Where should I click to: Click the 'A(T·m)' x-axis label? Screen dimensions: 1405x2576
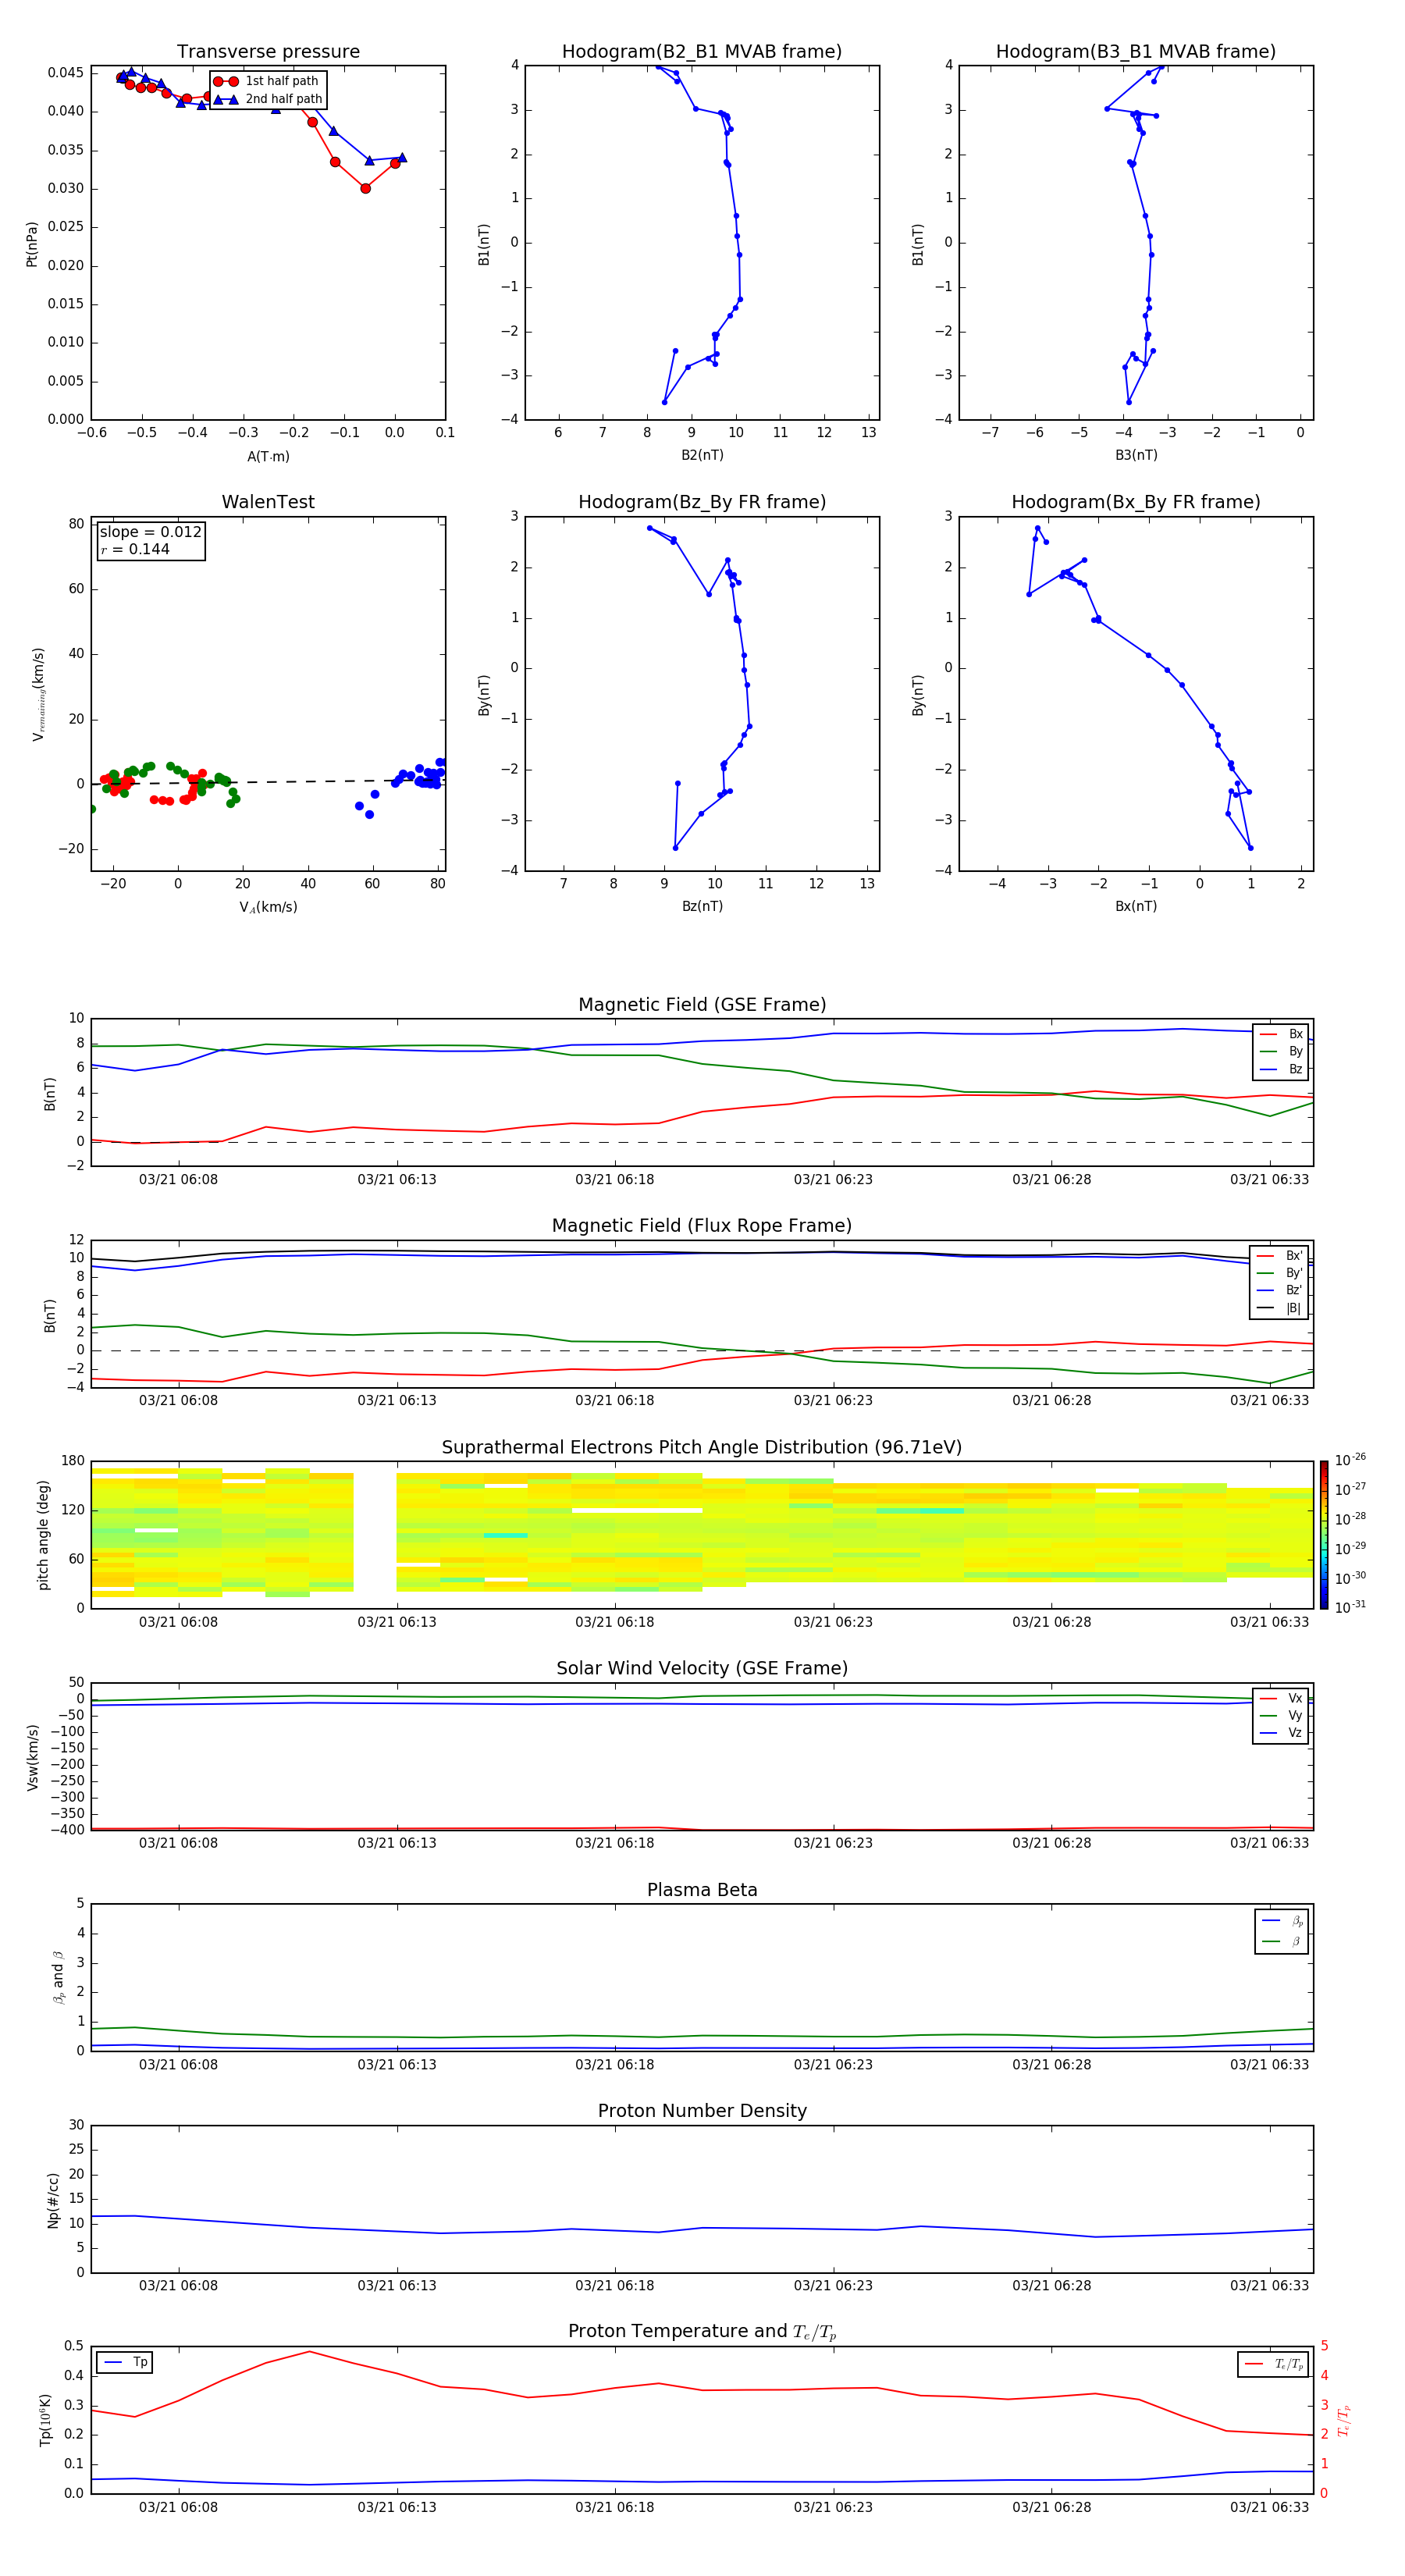coord(268,457)
